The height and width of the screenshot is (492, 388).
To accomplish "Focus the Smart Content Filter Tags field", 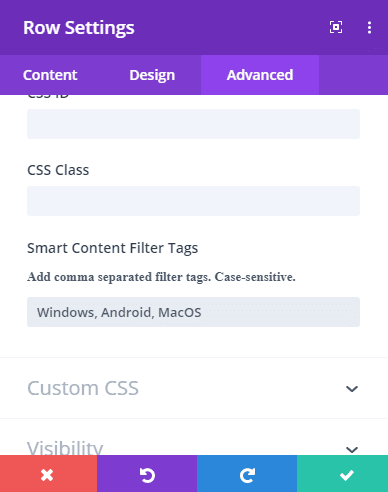I will [193, 312].
